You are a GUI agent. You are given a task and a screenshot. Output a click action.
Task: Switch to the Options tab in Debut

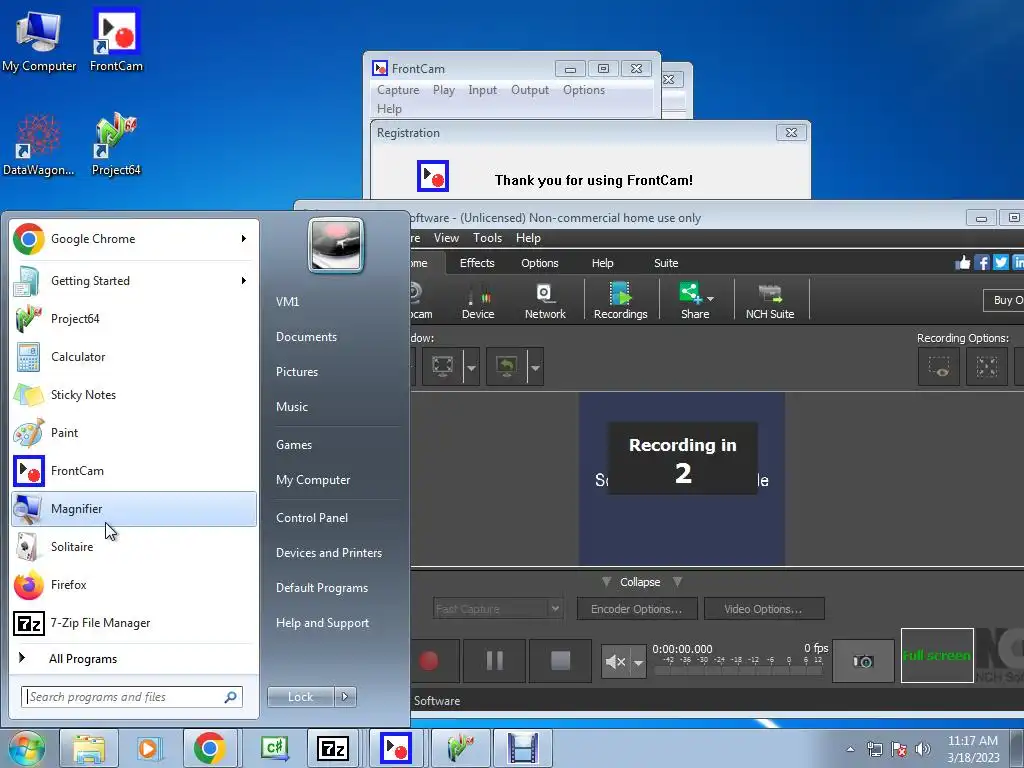[x=539, y=263]
